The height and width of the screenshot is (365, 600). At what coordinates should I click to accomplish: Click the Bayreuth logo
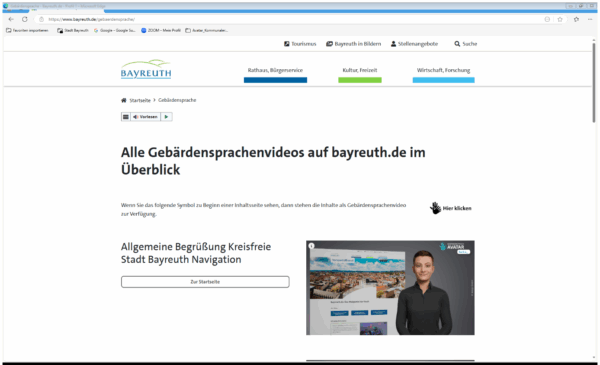146,70
